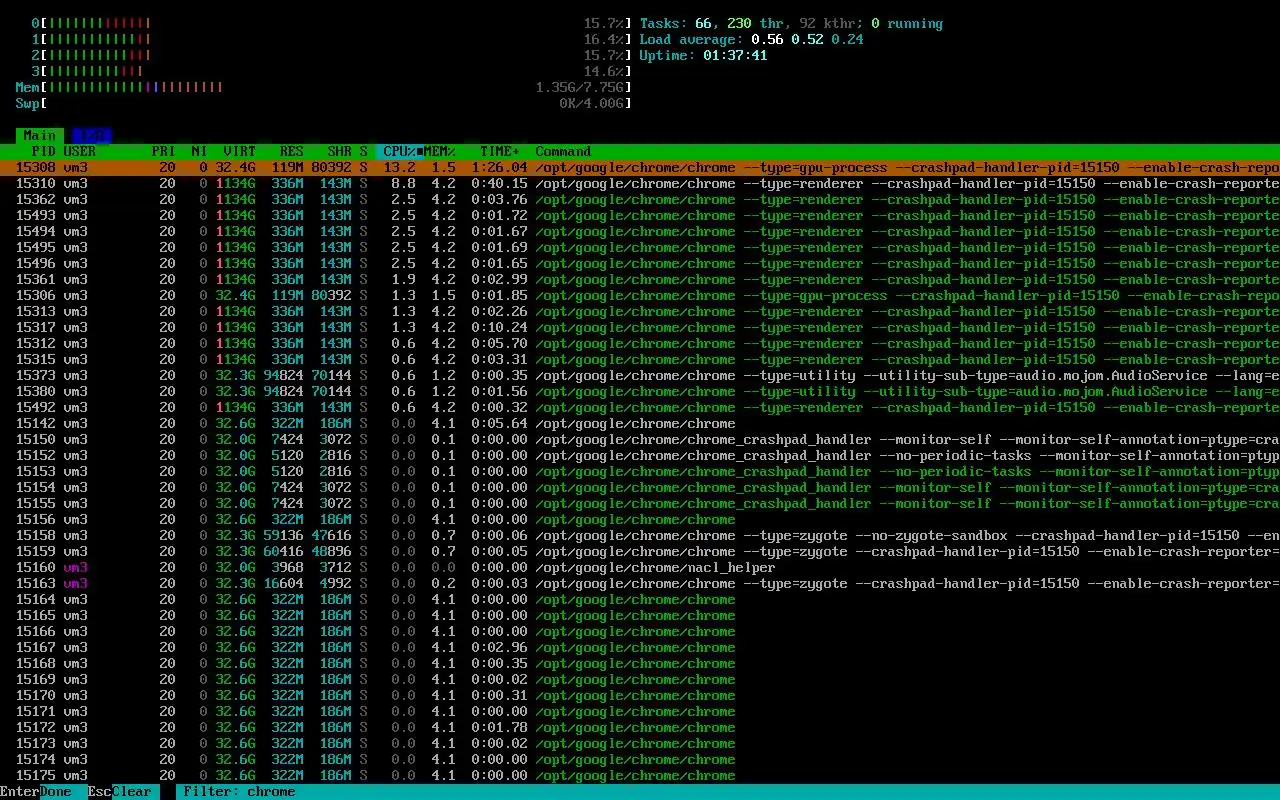Select renderer row with PID 15492

[640, 407]
